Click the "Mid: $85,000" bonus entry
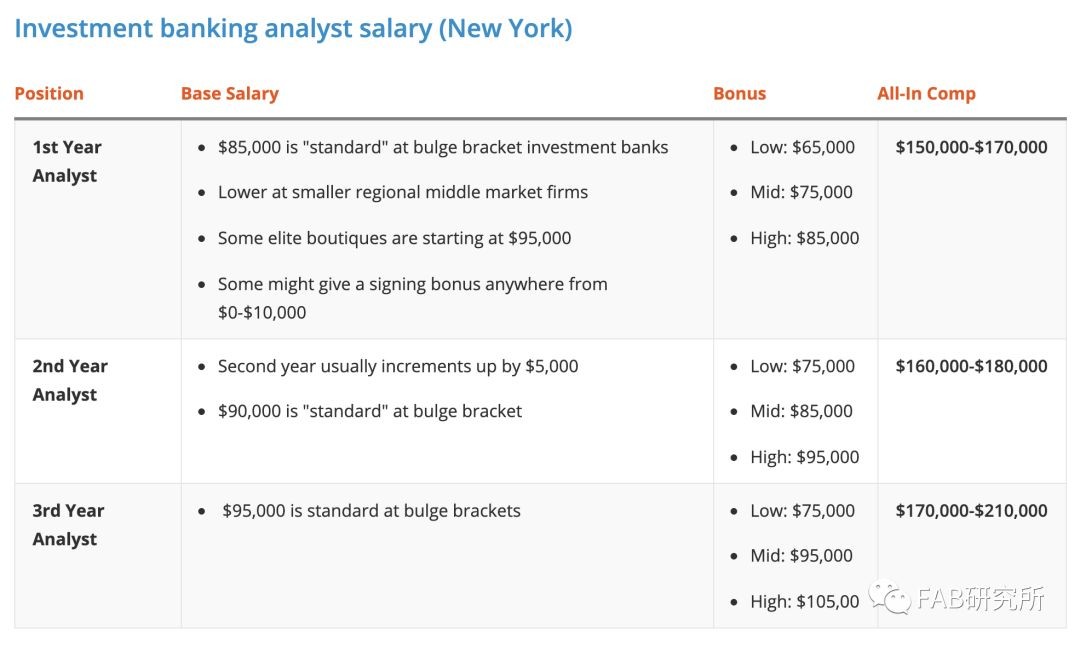Viewport: 1080px width, 646px height. tap(801, 411)
